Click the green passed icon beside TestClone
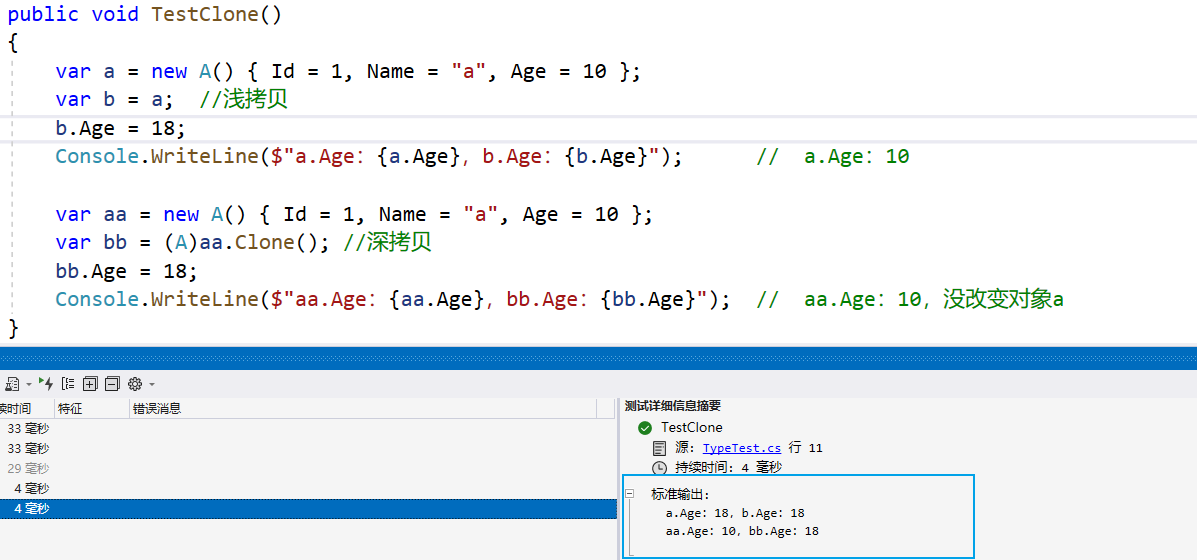1197x560 pixels. pos(645,428)
